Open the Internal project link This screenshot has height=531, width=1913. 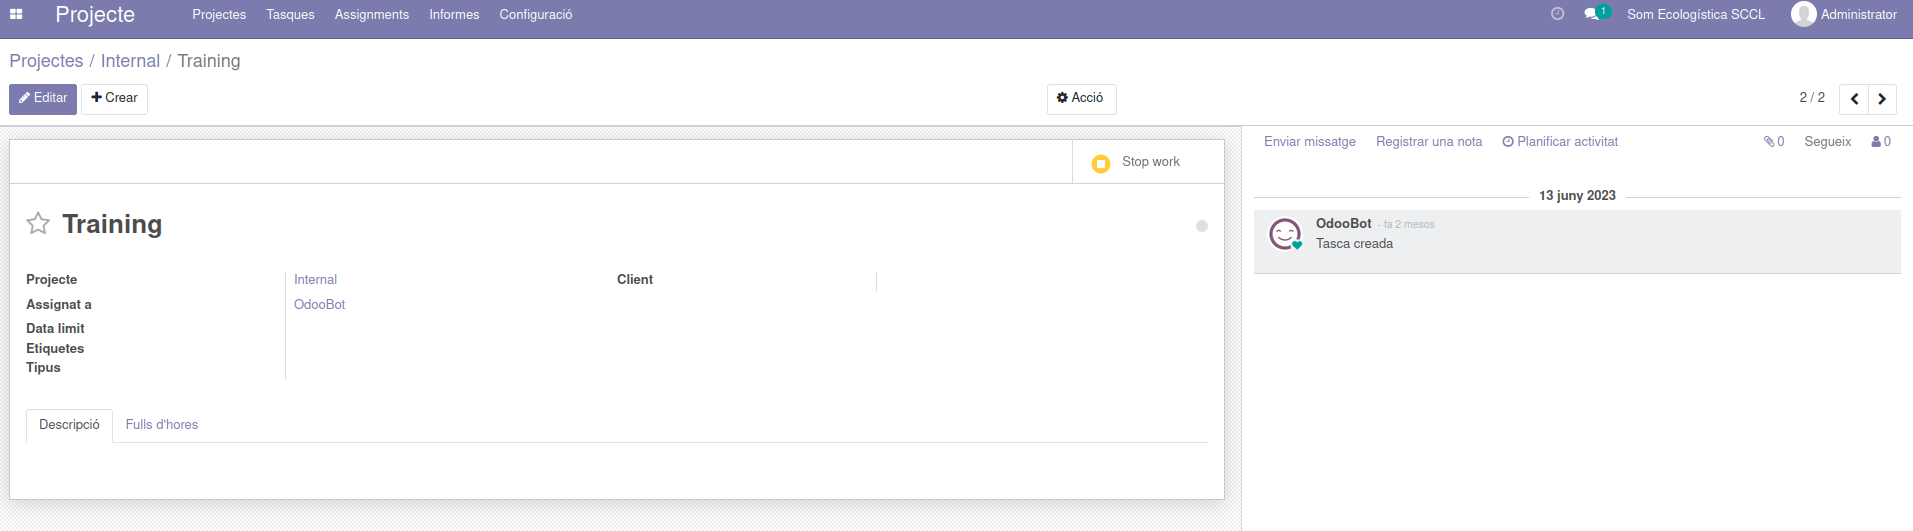click(x=315, y=280)
